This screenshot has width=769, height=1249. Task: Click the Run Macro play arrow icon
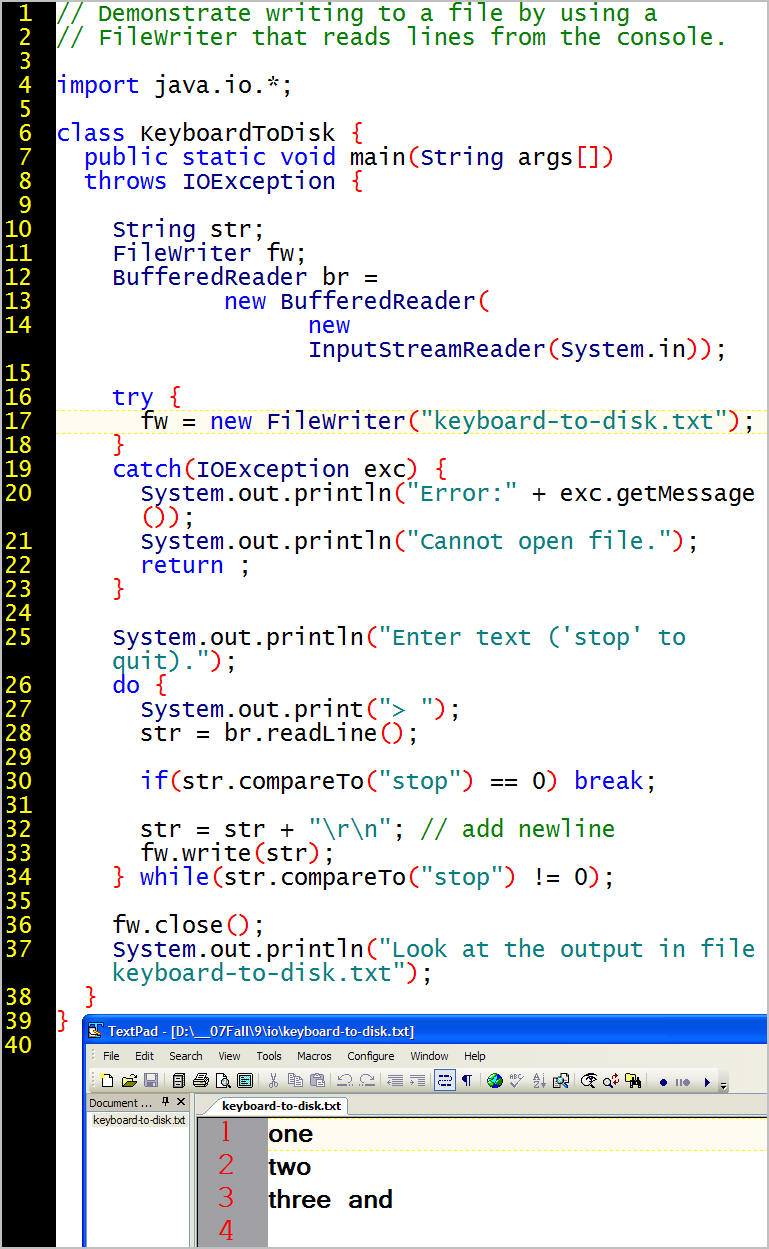pos(707,1082)
